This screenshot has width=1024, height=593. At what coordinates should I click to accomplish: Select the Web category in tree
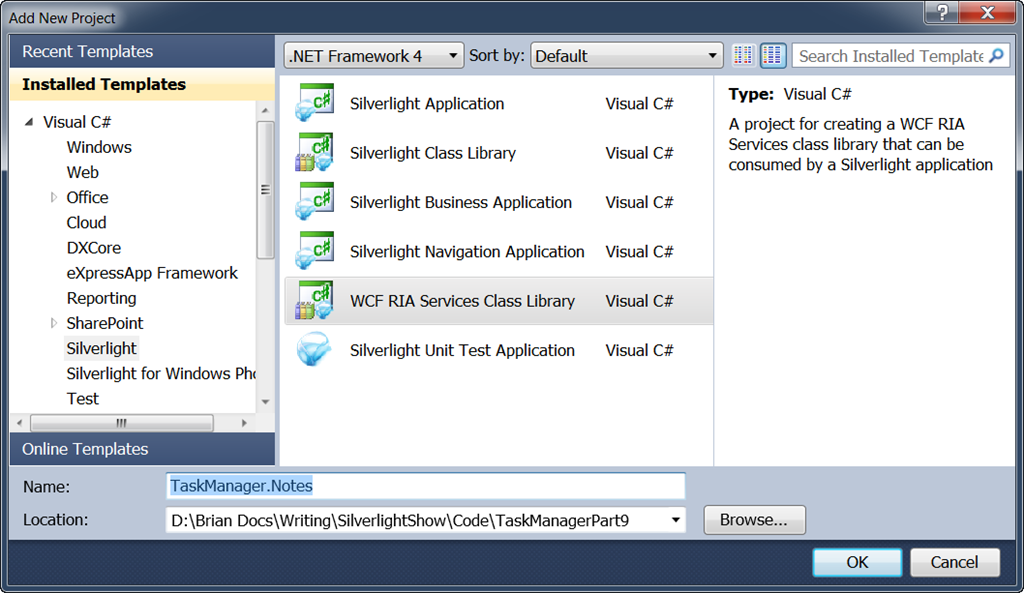(82, 172)
